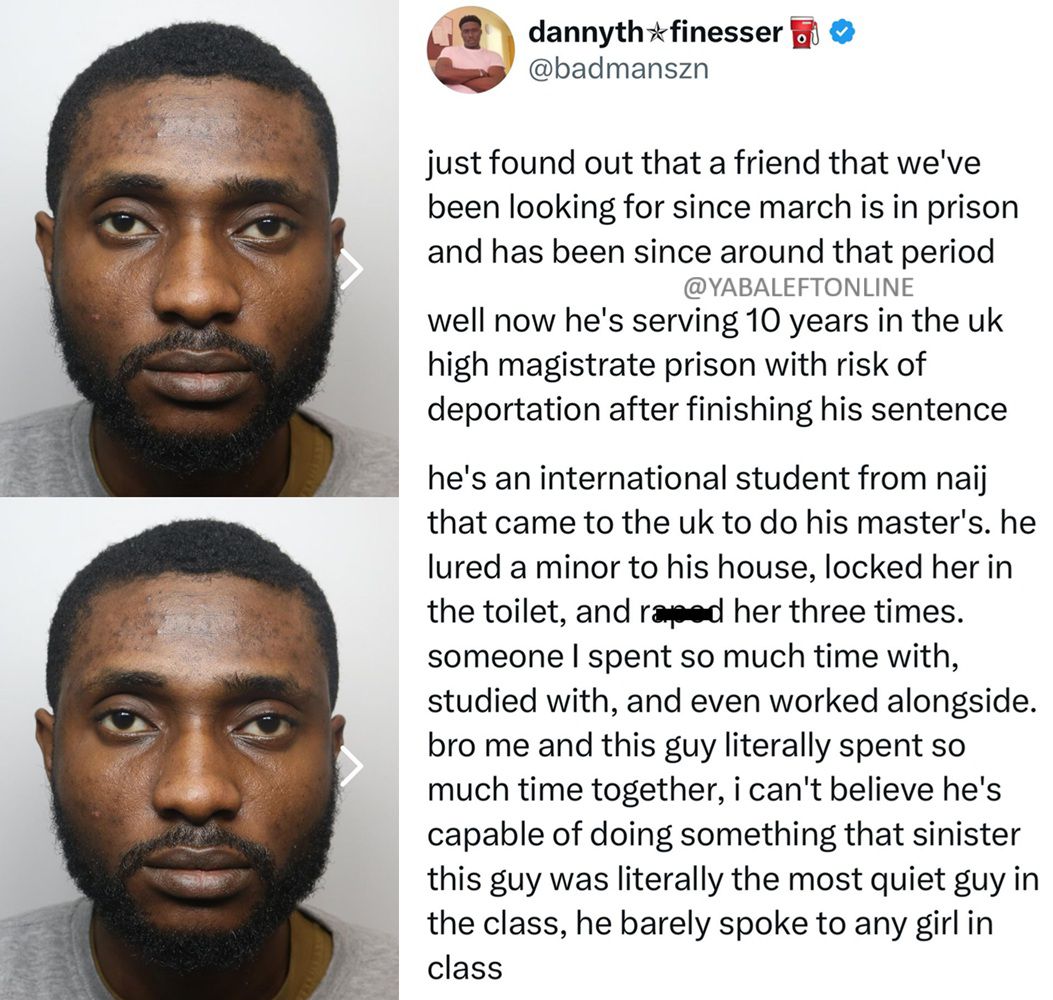Image resolution: width=1053 pixels, height=1000 pixels.
Task: Advance the bottom photo with its chevron arrow
Action: 351,766
